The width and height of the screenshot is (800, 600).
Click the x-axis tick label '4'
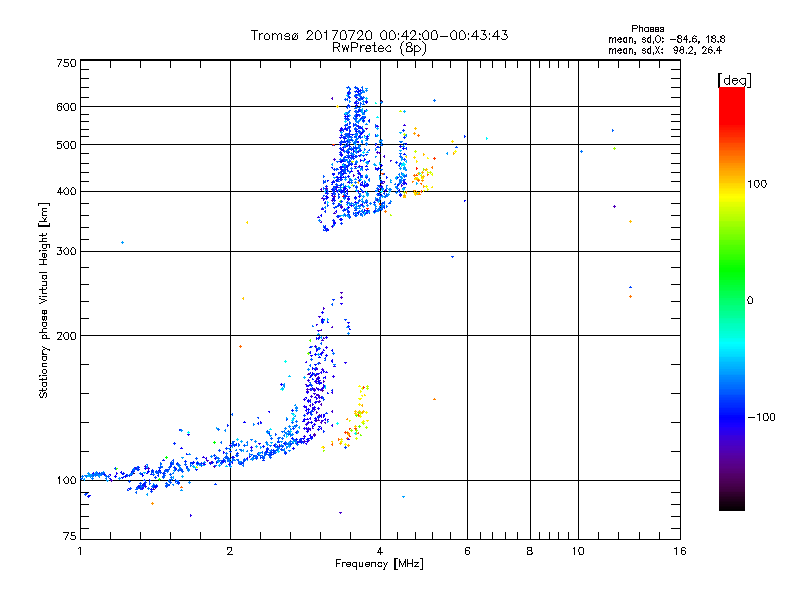coord(380,551)
